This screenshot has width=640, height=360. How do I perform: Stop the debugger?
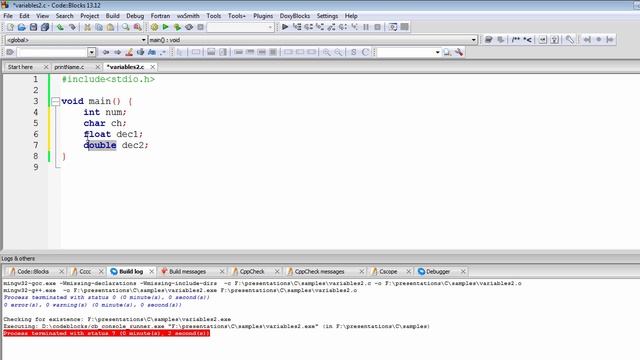(x=378, y=27)
